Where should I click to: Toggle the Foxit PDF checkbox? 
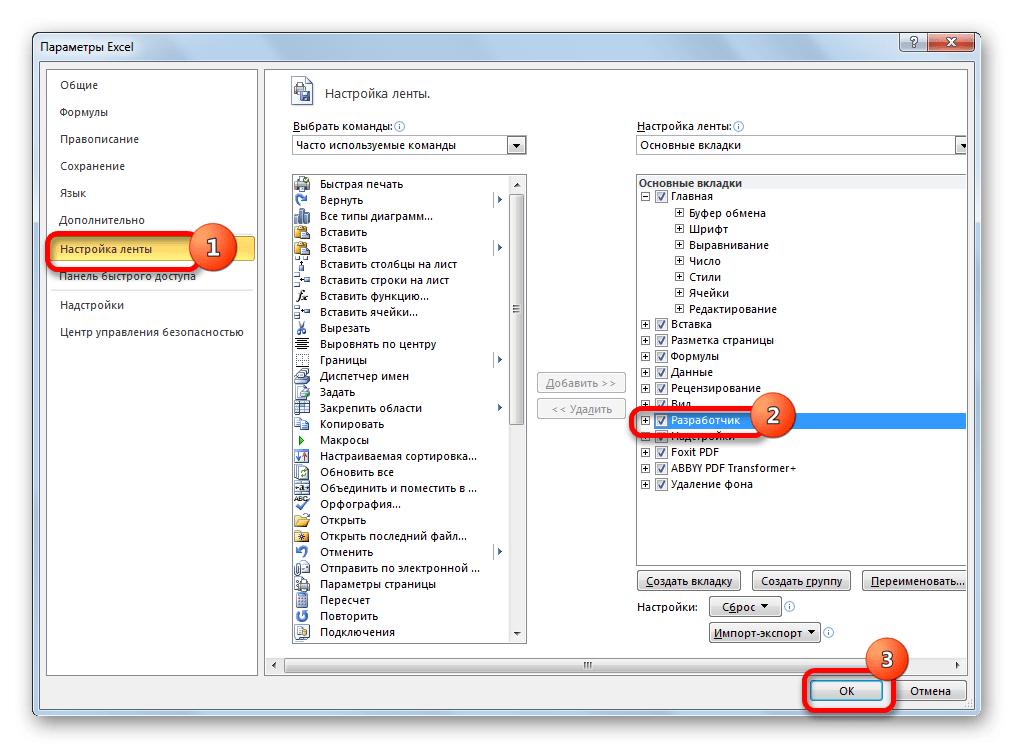pos(661,452)
